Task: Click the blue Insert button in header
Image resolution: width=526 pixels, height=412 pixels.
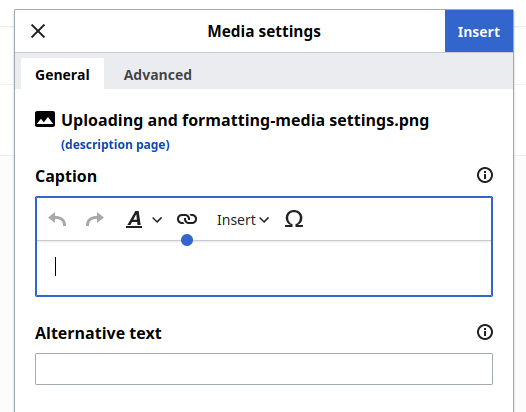Action: pyautogui.click(x=479, y=31)
